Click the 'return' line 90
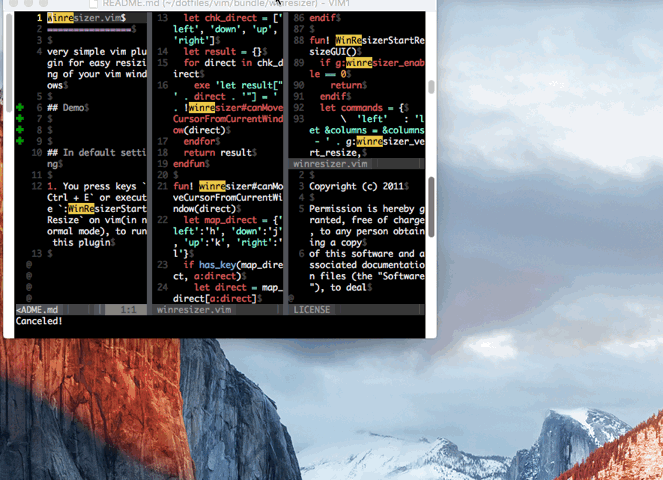 (348, 85)
